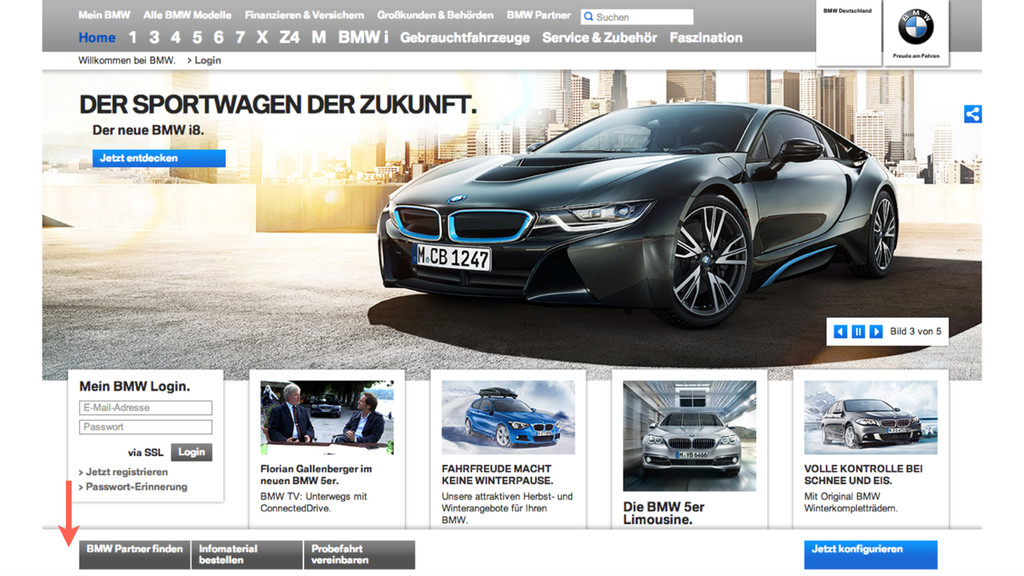Open Florian Gallenberger video thumbnail
Screen dimensions: 1024x576
pyautogui.click(x=327, y=418)
